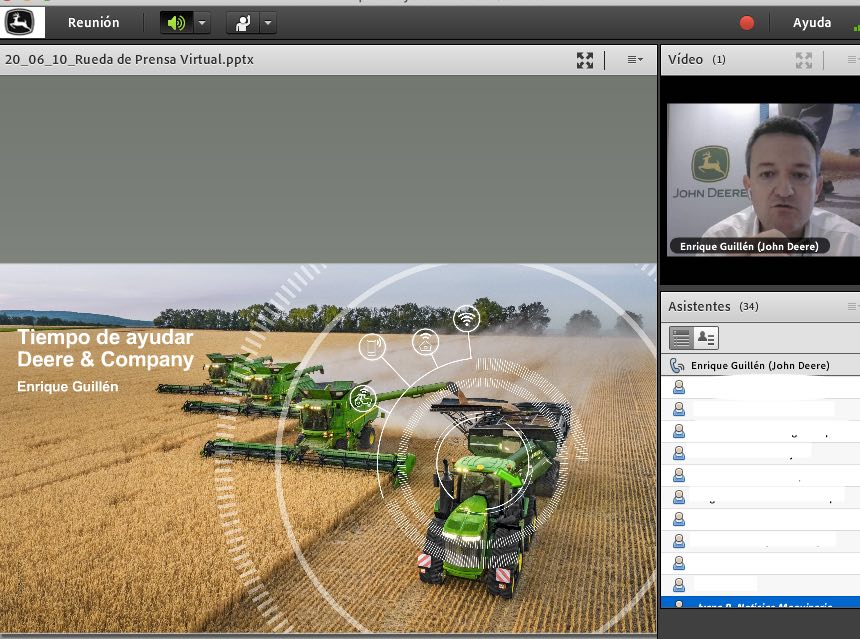Open the presentation pod options menu
Image resolution: width=860 pixels, height=639 pixels.
tap(634, 59)
